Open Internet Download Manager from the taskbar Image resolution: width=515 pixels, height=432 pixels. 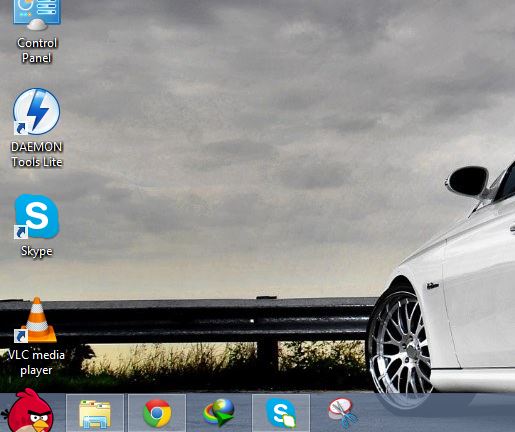219,413
